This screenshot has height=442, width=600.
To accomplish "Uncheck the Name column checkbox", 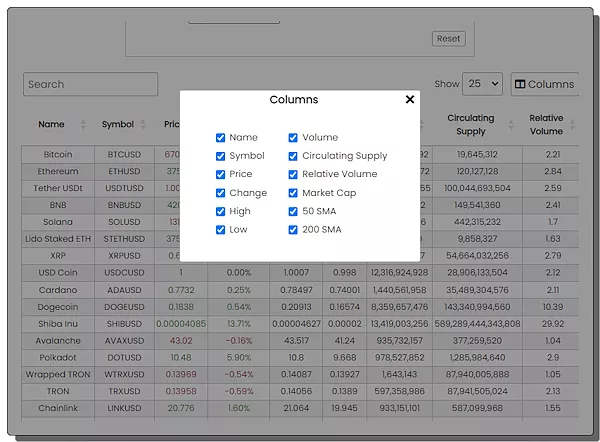I will click(x=220, y=138).
